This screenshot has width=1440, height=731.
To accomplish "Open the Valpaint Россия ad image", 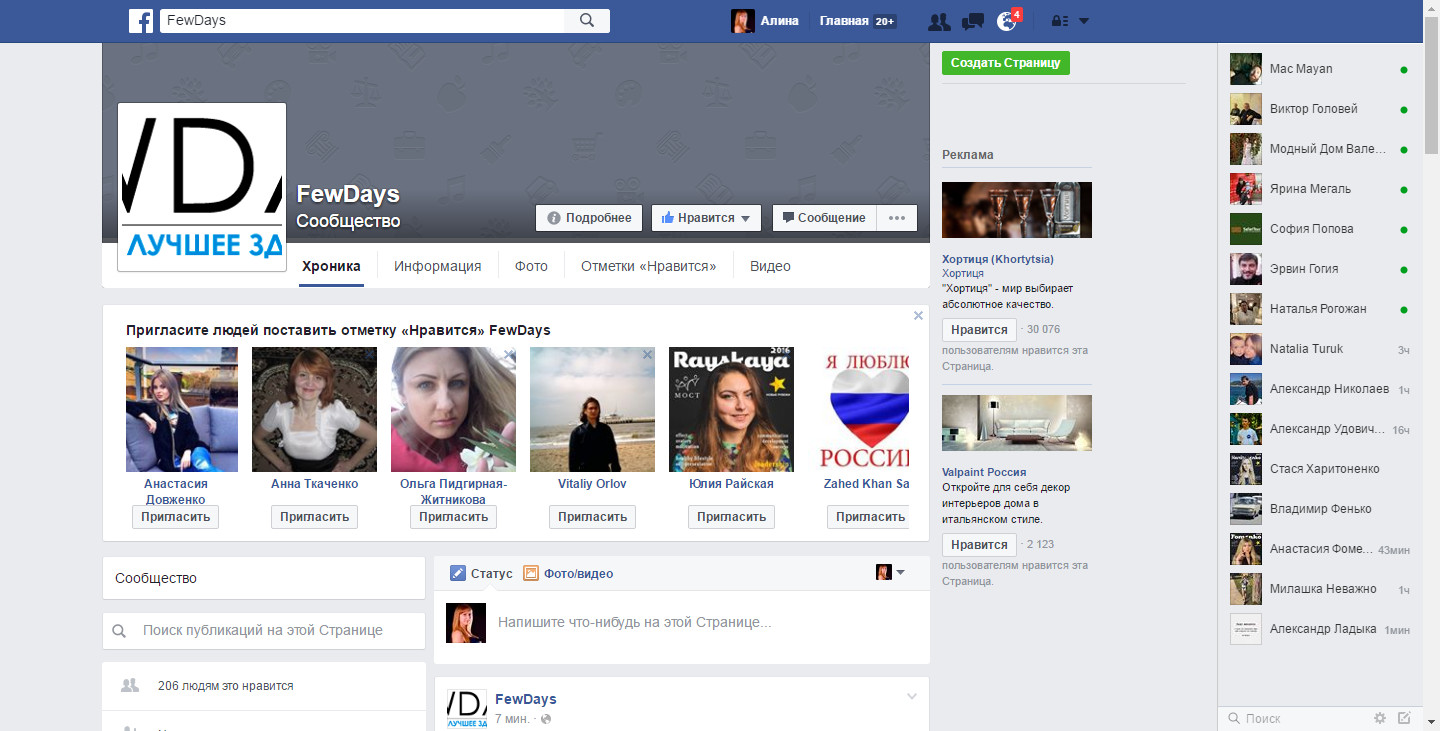I will pos(1017,423).
